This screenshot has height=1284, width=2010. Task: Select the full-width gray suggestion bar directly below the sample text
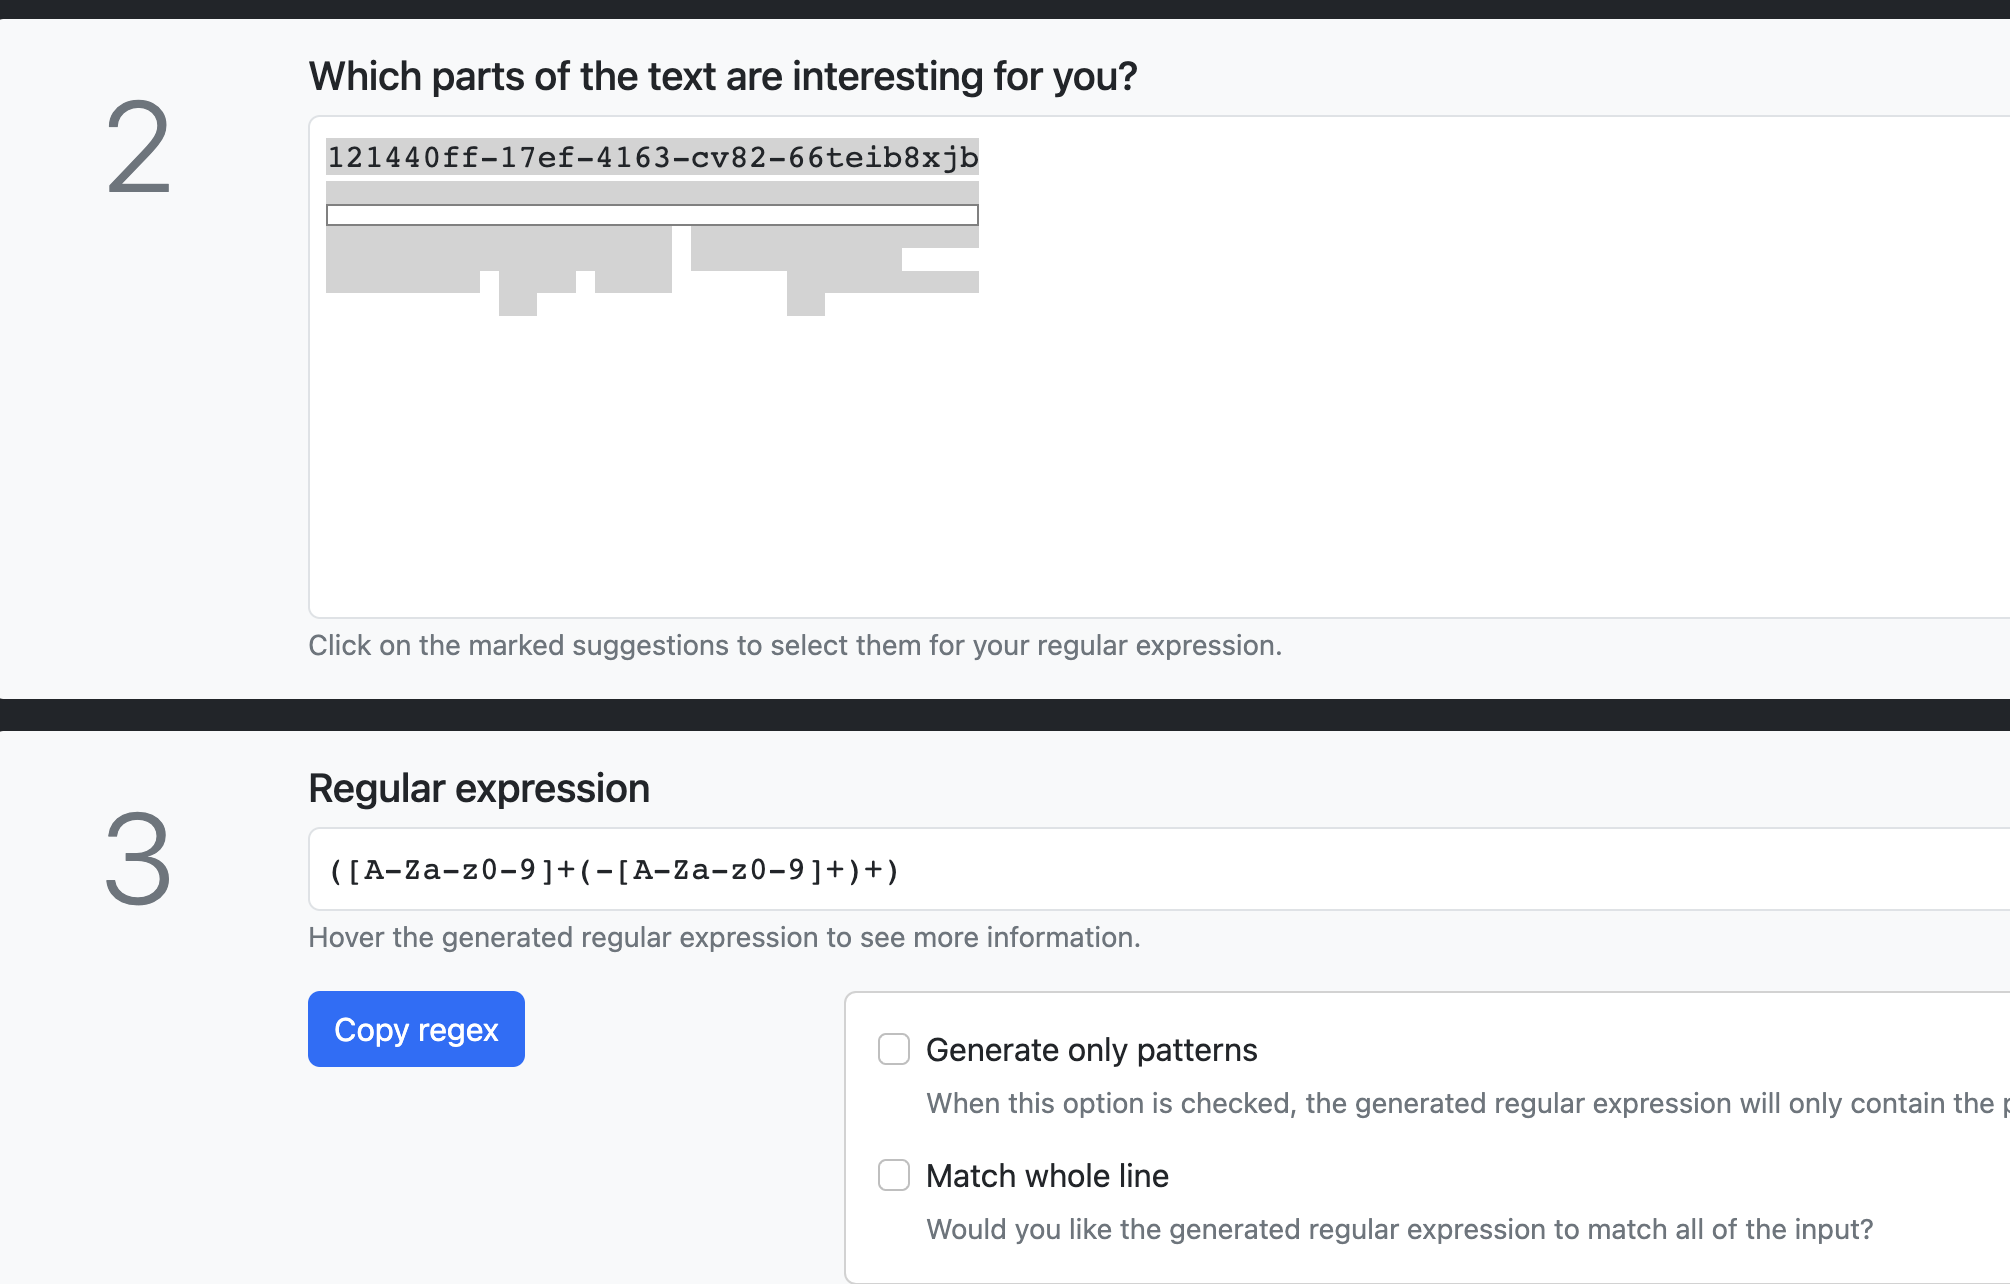[x=652, y=192]
